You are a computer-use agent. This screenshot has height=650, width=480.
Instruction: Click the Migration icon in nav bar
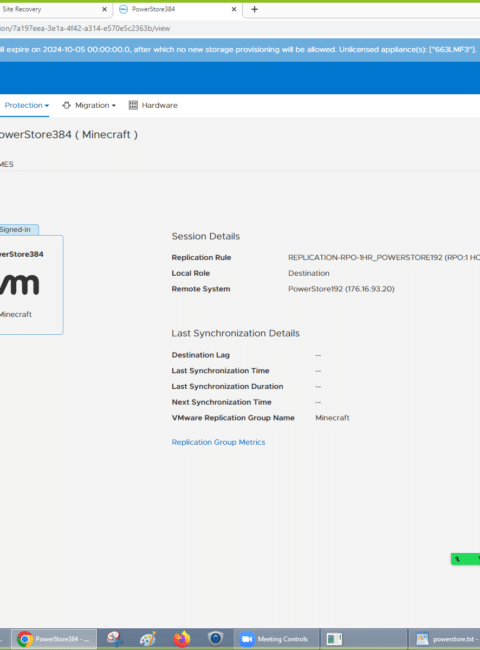click(x=66, y=105)
